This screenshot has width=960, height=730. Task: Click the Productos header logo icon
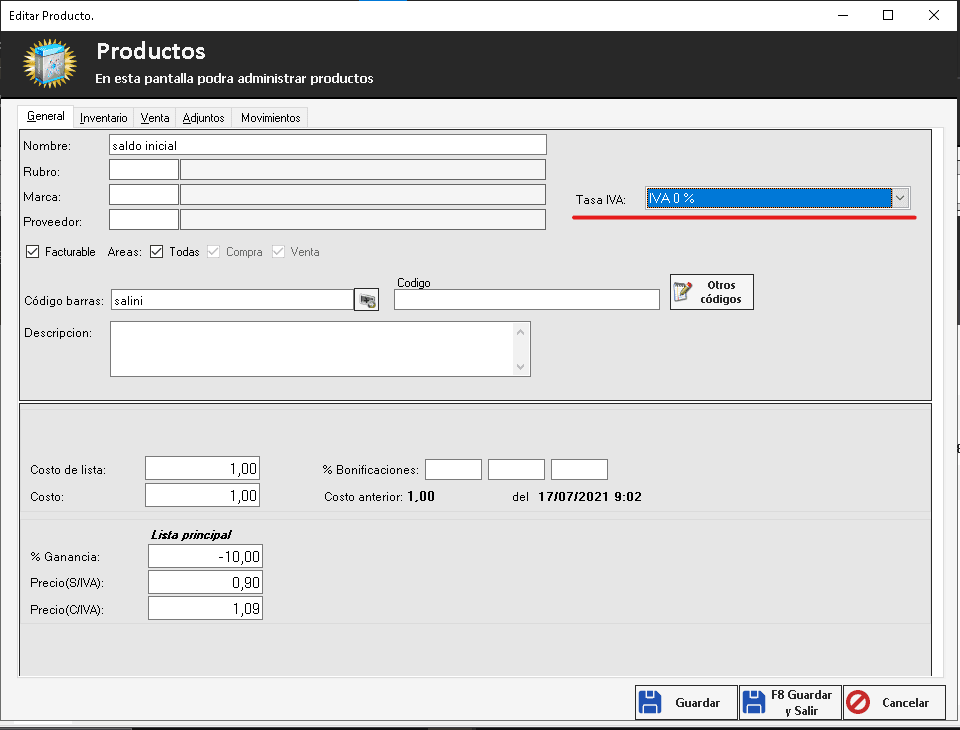pyautogui.click(x=50, y=65)
